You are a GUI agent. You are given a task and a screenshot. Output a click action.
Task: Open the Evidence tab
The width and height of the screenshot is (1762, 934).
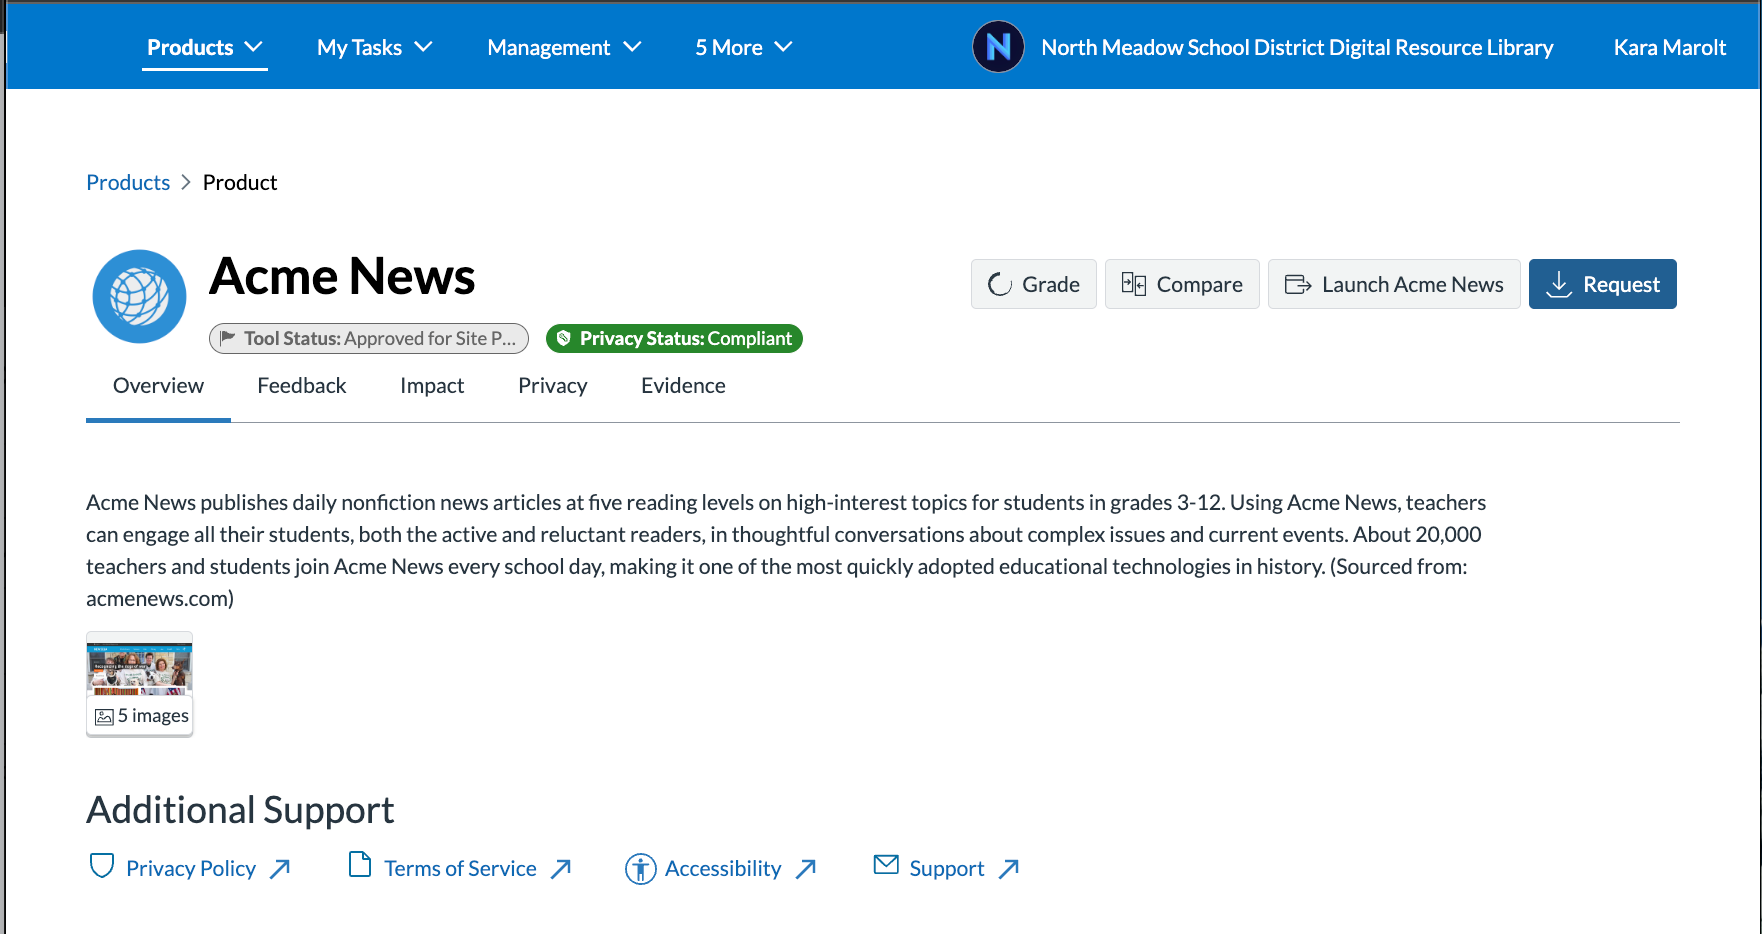click(683, 386)
